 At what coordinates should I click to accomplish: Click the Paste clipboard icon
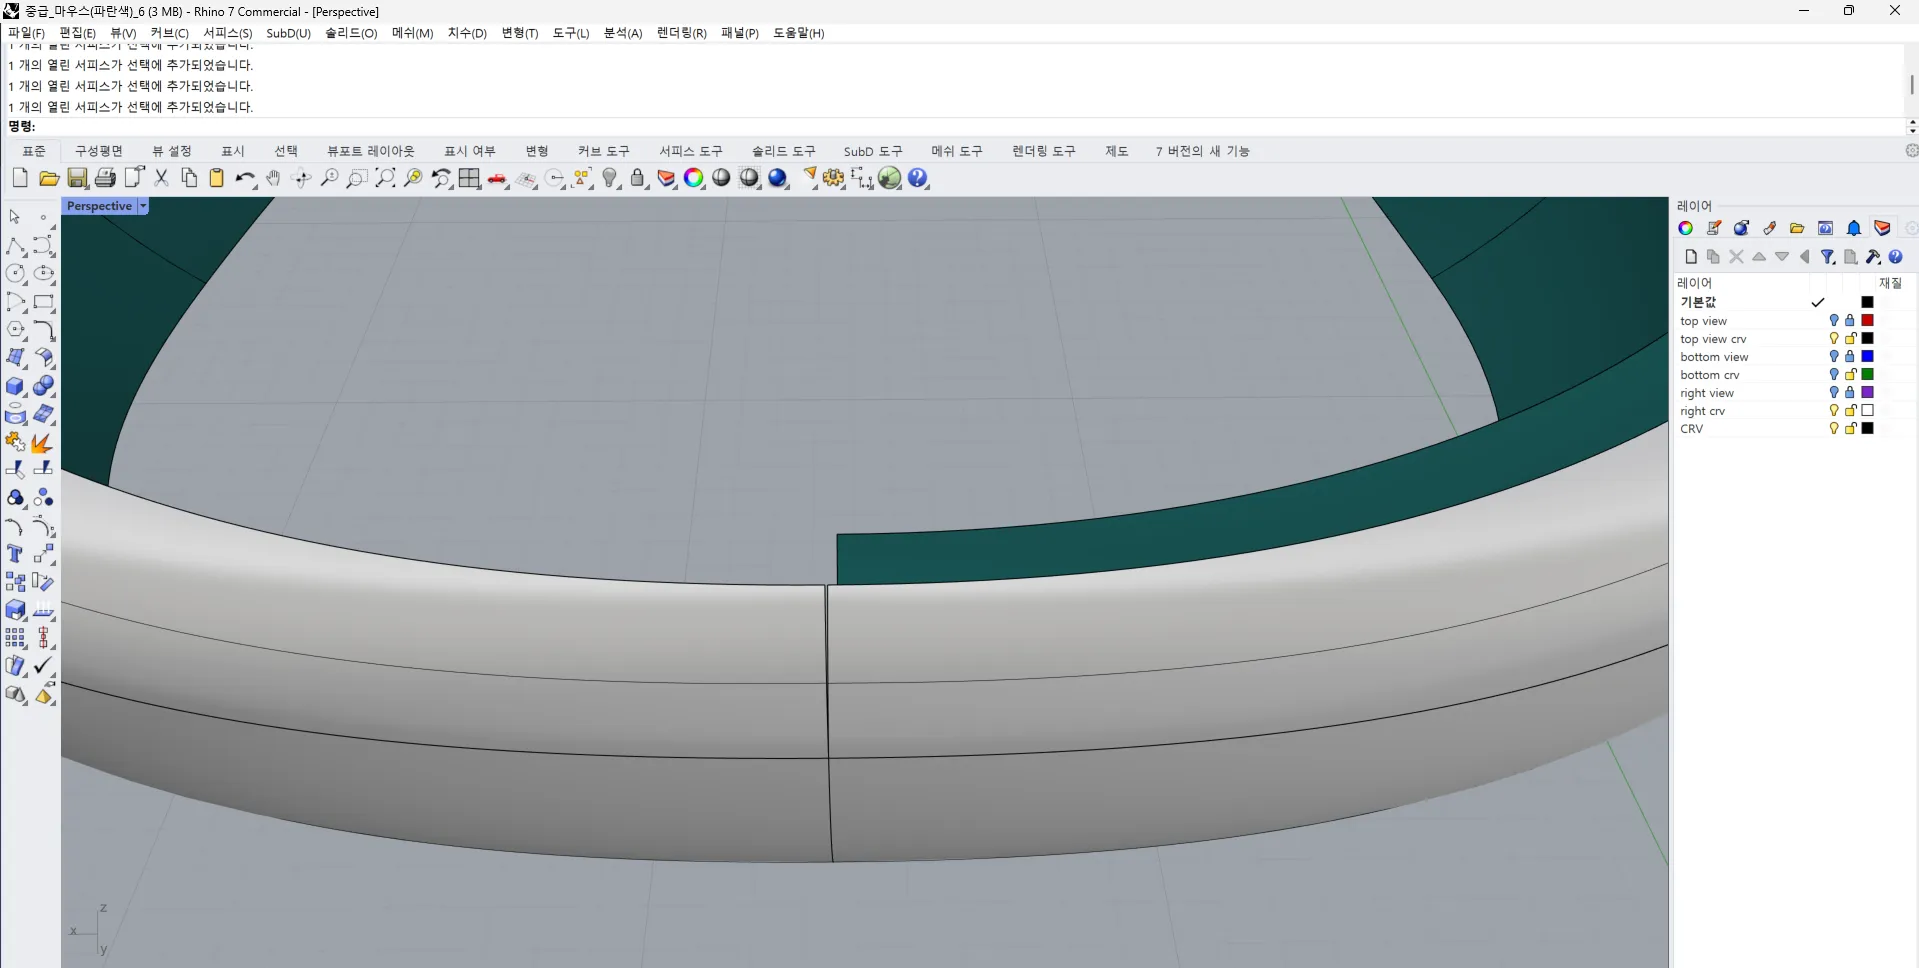pos(216,178)
